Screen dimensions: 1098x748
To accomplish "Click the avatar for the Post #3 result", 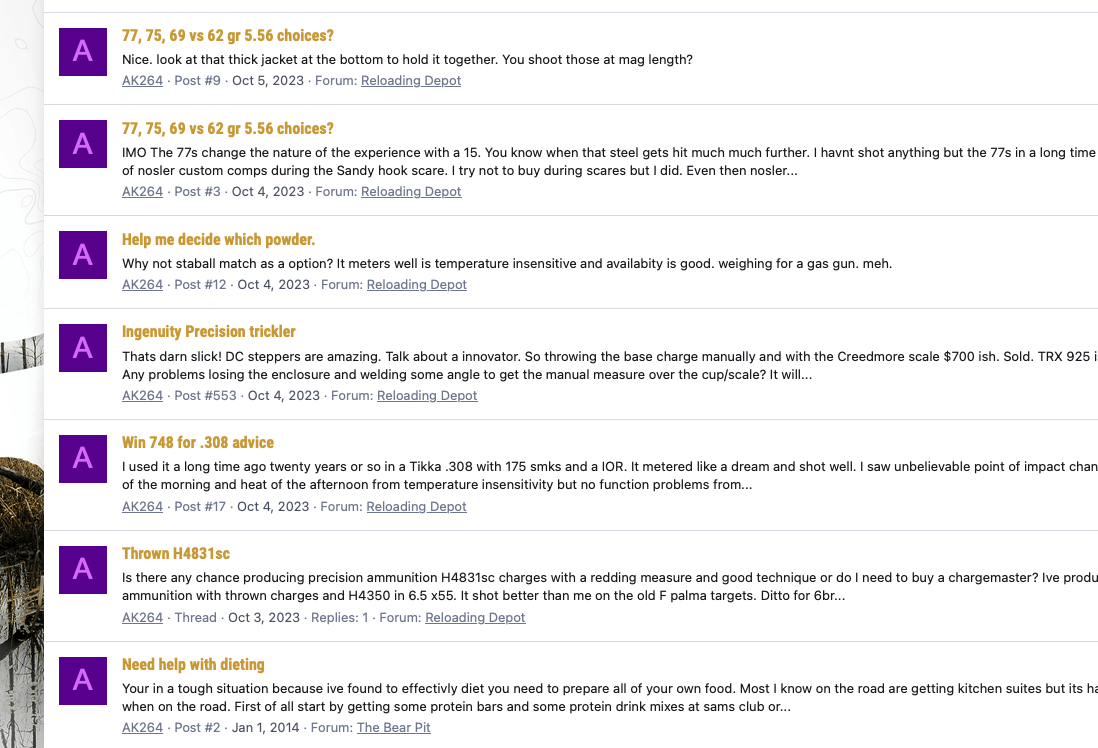I will coord(83,144).
